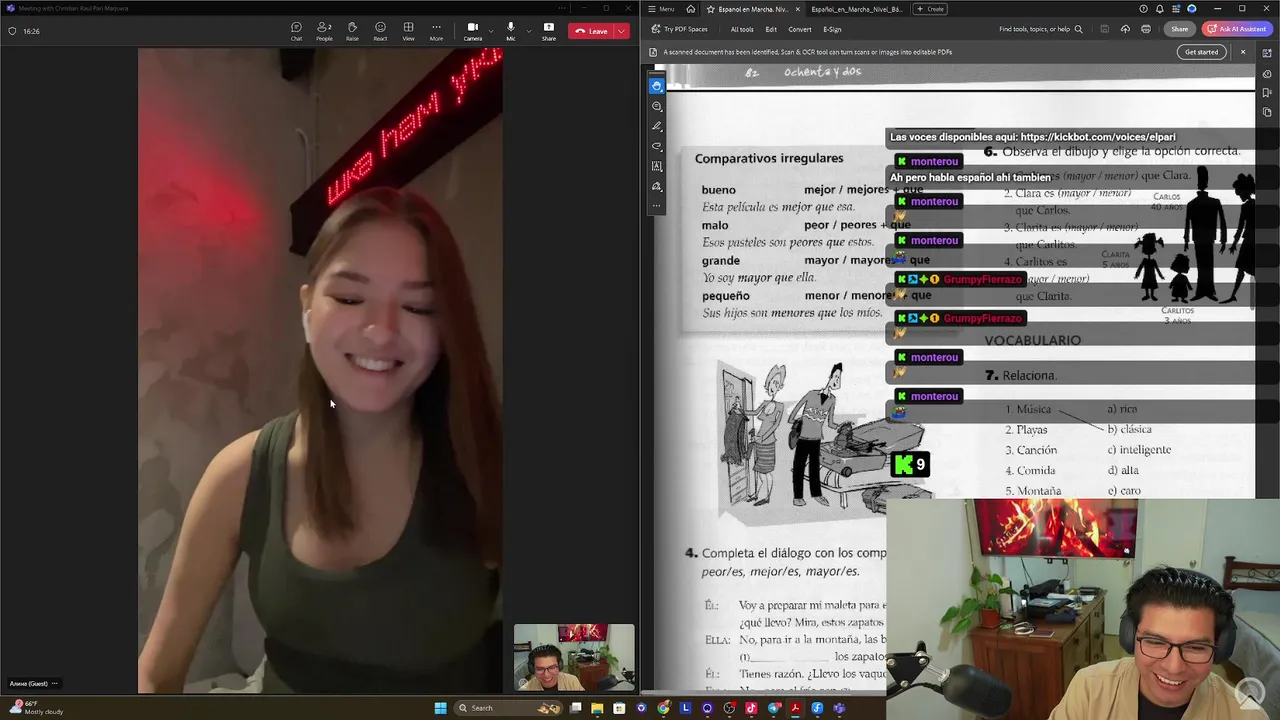Open the Edit menu in Acrobat

click(771, 29)
